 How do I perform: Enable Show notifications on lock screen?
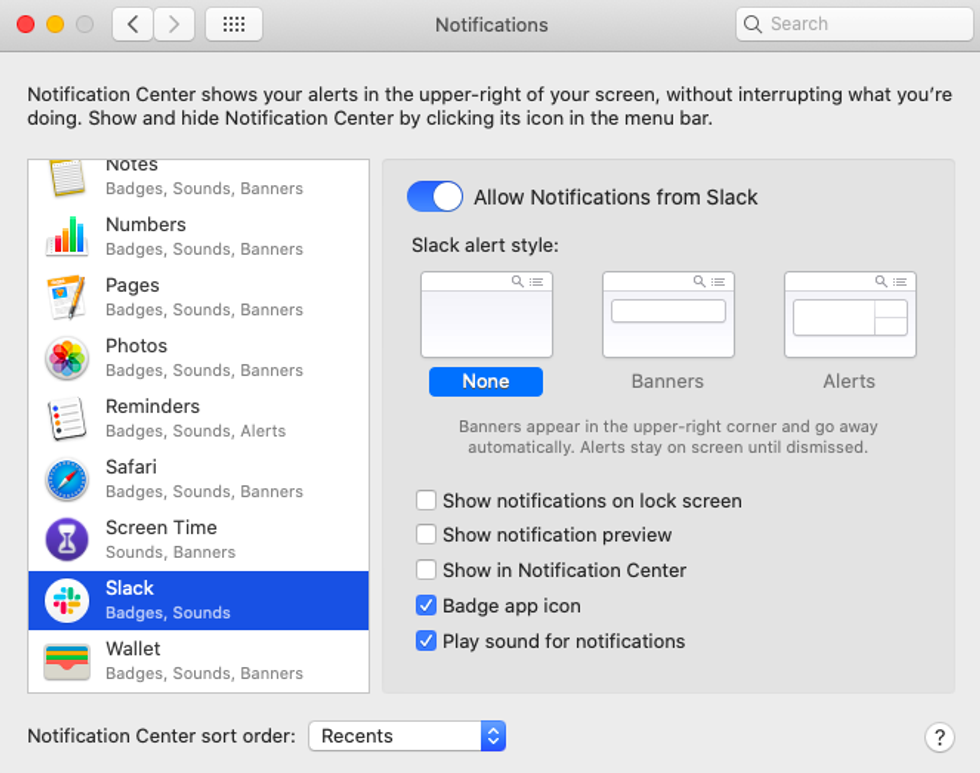click(426, 500)
